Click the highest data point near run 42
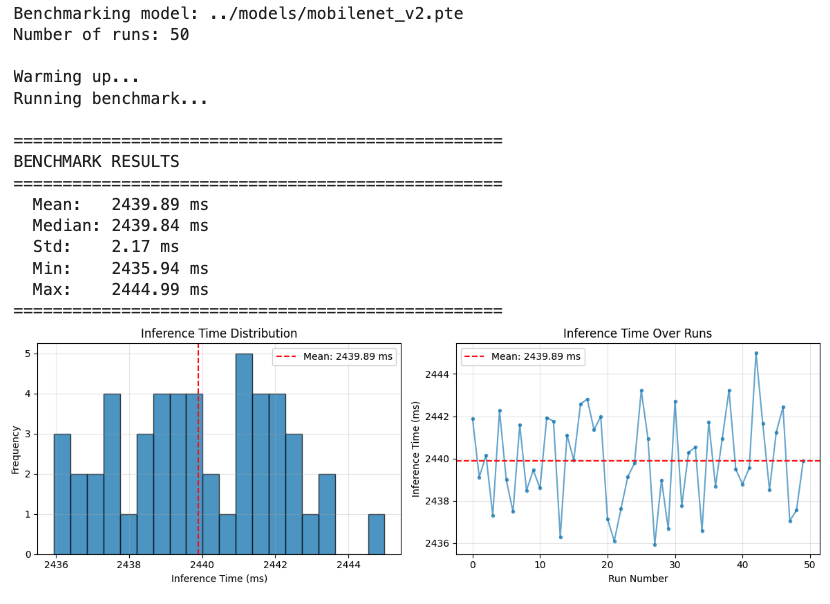 (x=756, y=352)
